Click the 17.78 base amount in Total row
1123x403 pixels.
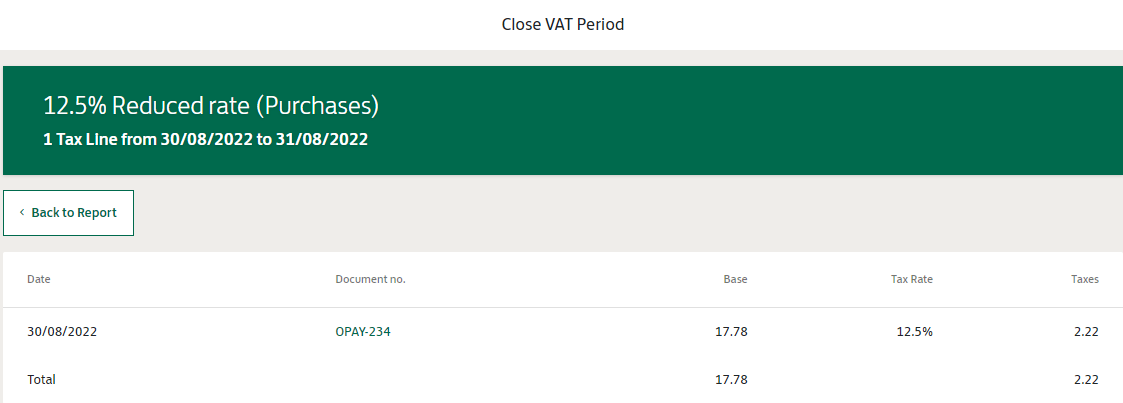[731, 380]
